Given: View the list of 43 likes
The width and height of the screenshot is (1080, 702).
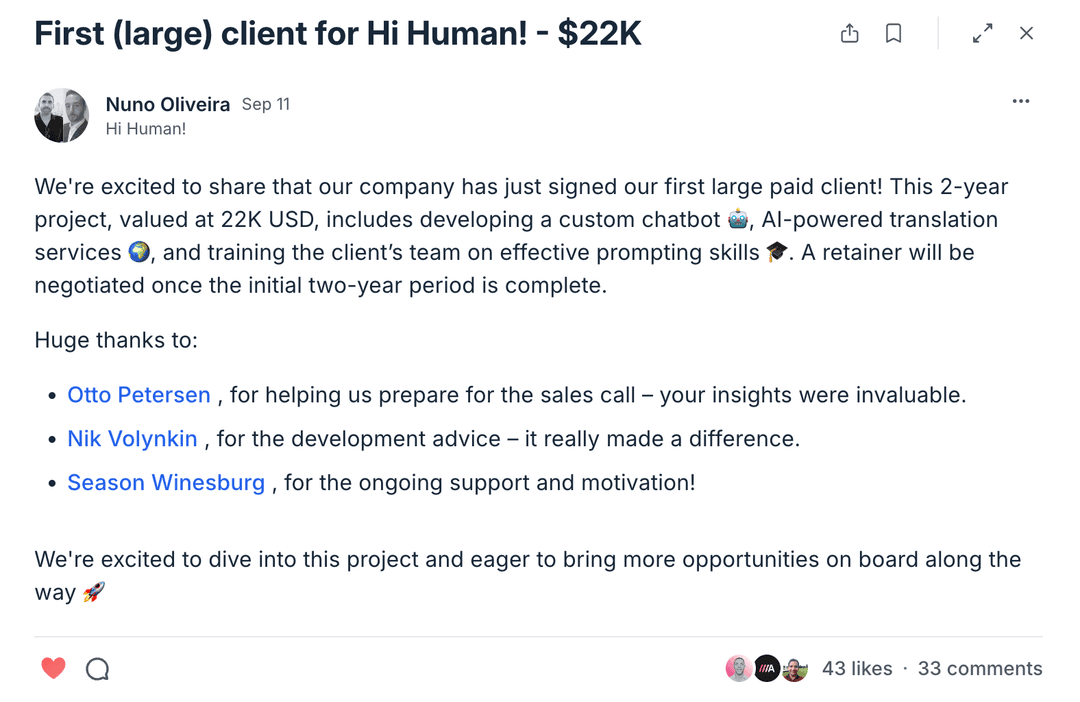Looking at the screenshot, I should (x=857, y=669).
